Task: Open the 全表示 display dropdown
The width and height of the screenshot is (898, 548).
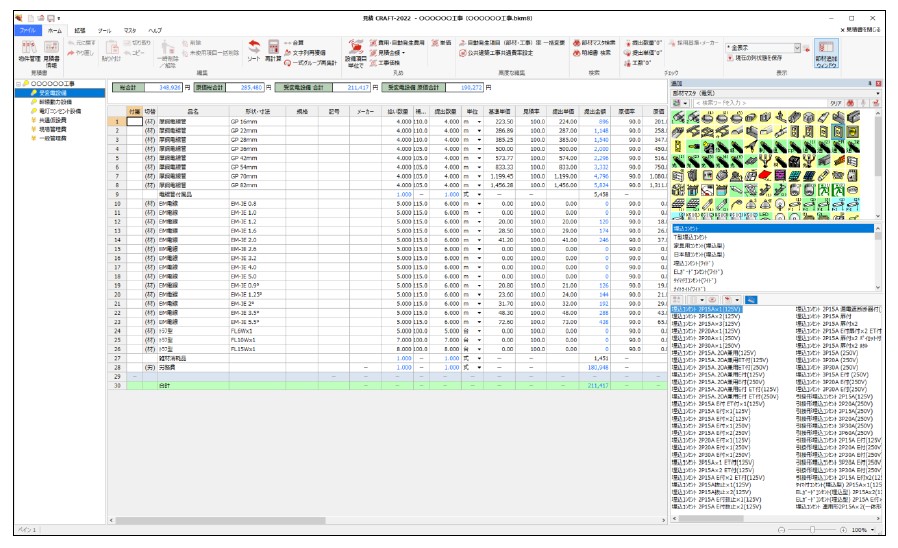Action: click(x=798, y=47)
